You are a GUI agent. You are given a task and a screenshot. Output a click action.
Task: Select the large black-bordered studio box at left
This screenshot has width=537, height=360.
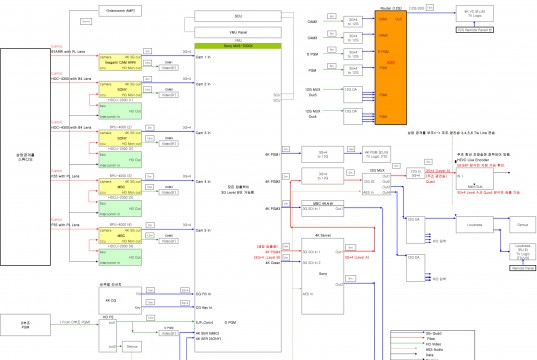tap(26, 157)
